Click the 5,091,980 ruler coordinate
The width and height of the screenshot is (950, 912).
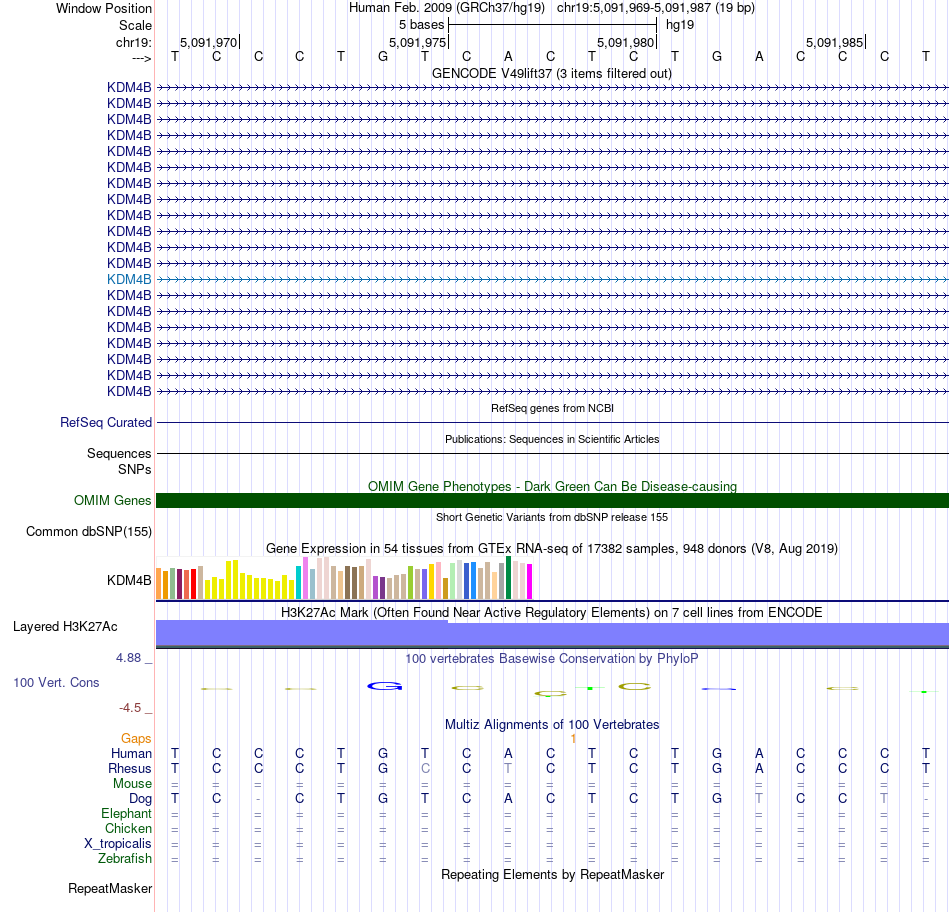click(626, 42)
